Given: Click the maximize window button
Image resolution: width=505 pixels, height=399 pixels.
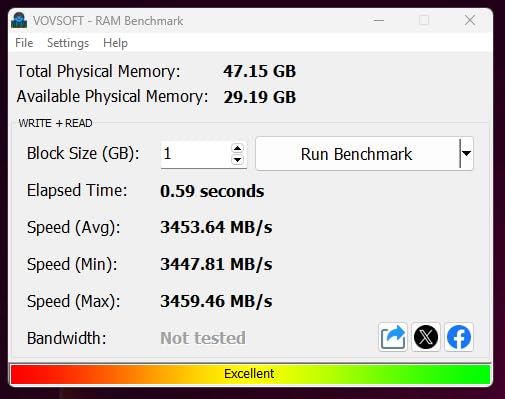Looking at the screenshot, I should [x=424, y=20].
